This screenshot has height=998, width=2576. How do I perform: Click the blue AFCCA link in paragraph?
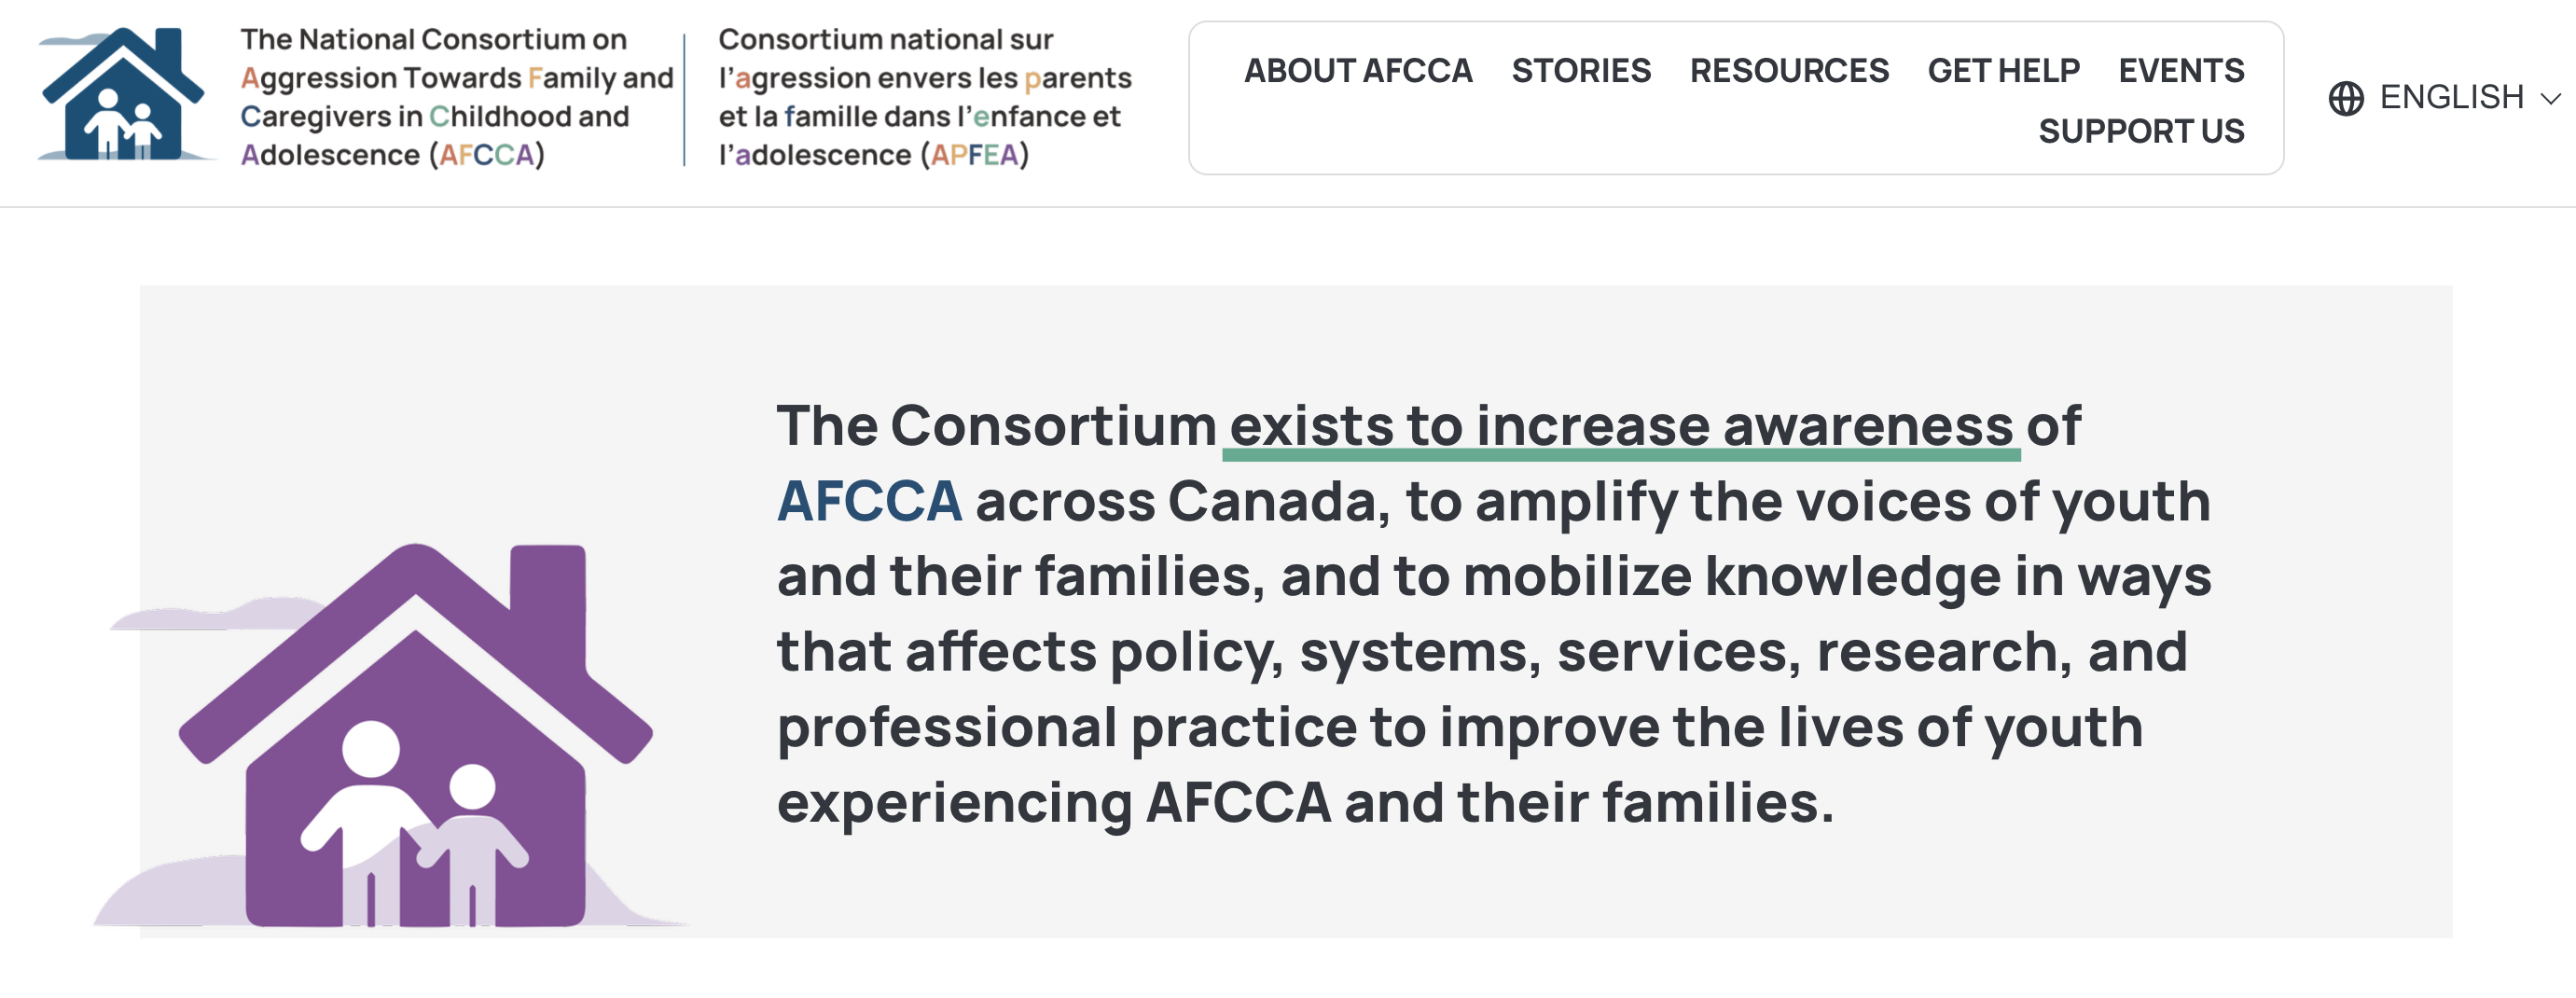click(869, 501)
